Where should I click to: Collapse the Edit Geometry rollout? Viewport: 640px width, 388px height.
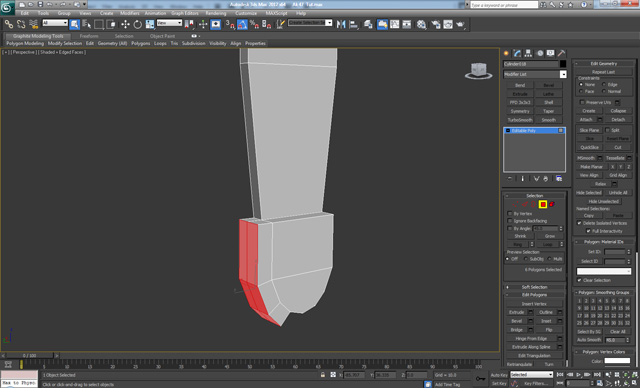[604, 64]
